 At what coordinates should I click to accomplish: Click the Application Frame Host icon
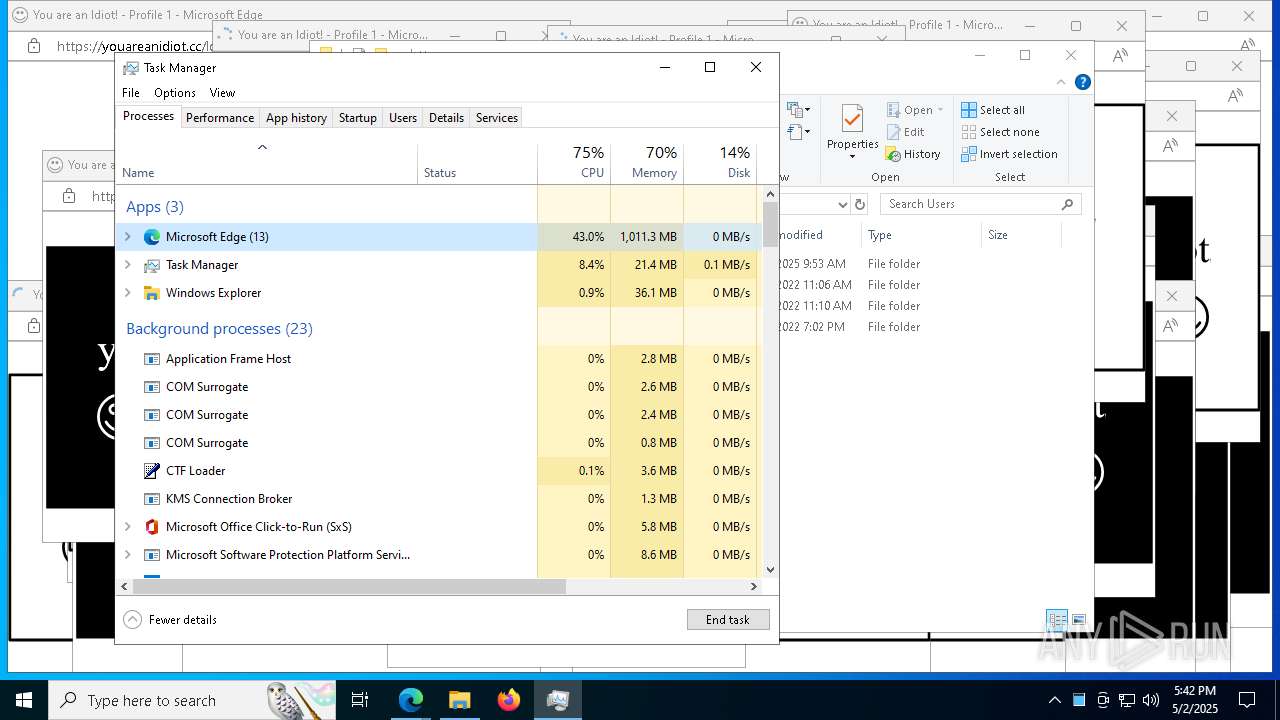(152, 359)
